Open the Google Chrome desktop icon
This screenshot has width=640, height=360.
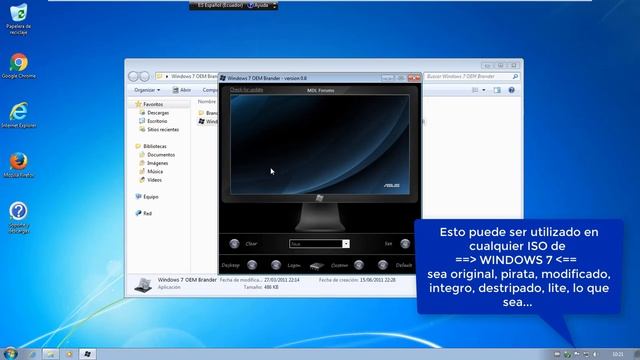click(18, 66)
